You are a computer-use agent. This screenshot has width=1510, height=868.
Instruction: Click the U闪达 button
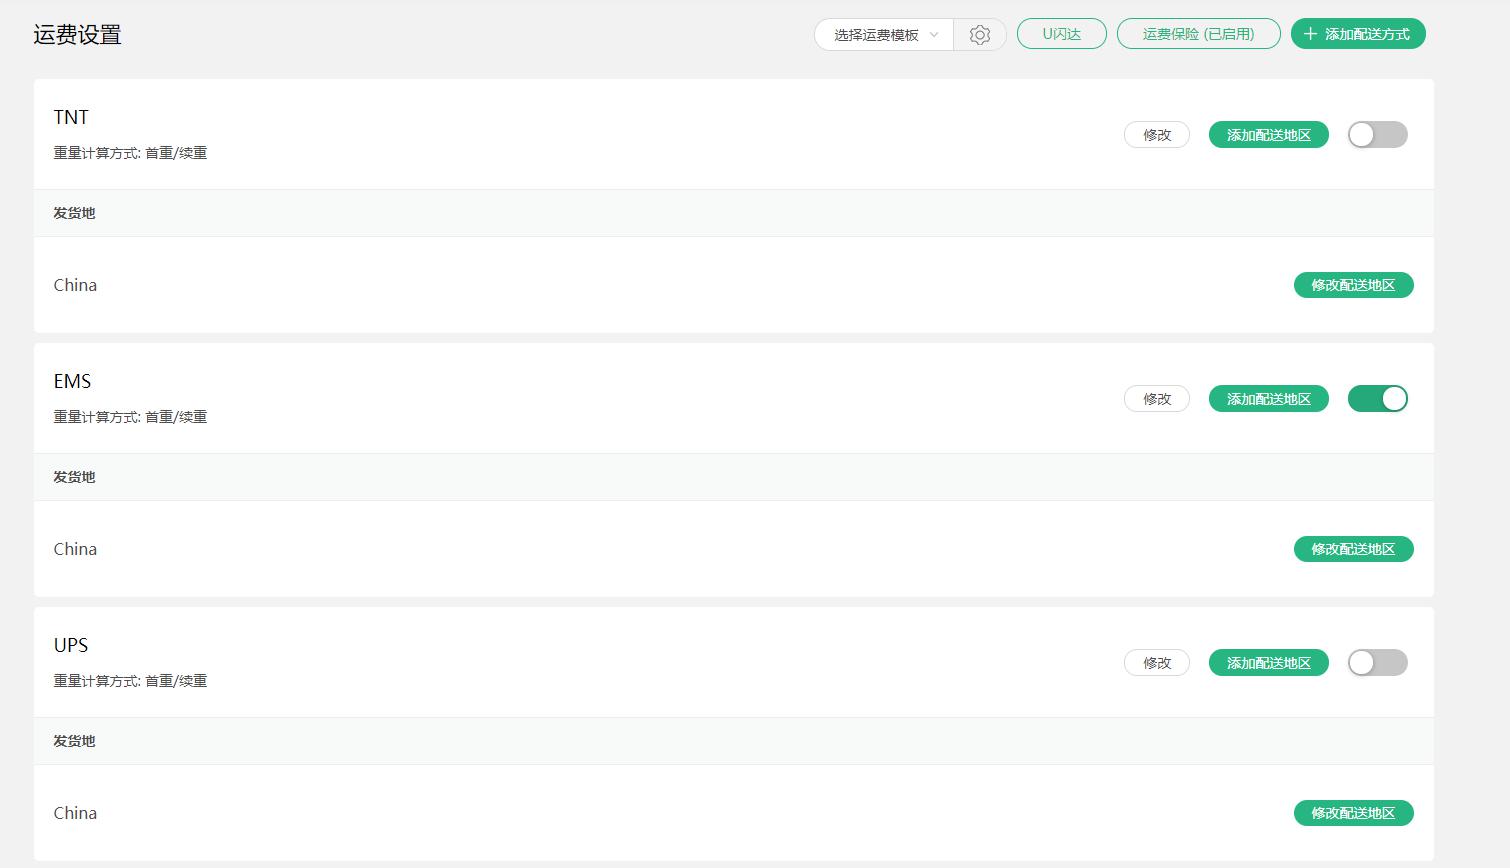pyautogui.click(x=1061, y=34)
